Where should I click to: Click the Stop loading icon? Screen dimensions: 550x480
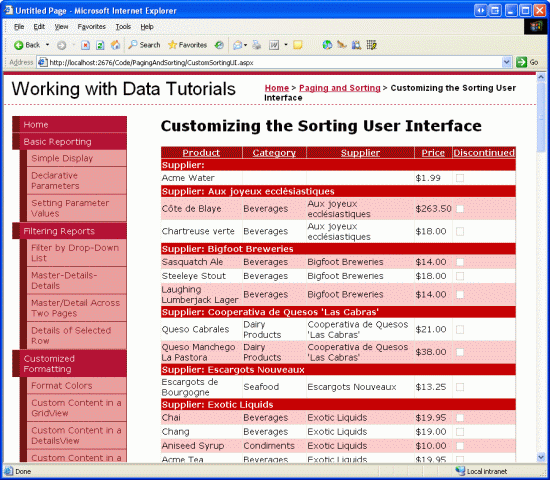[x=85, y=45]
